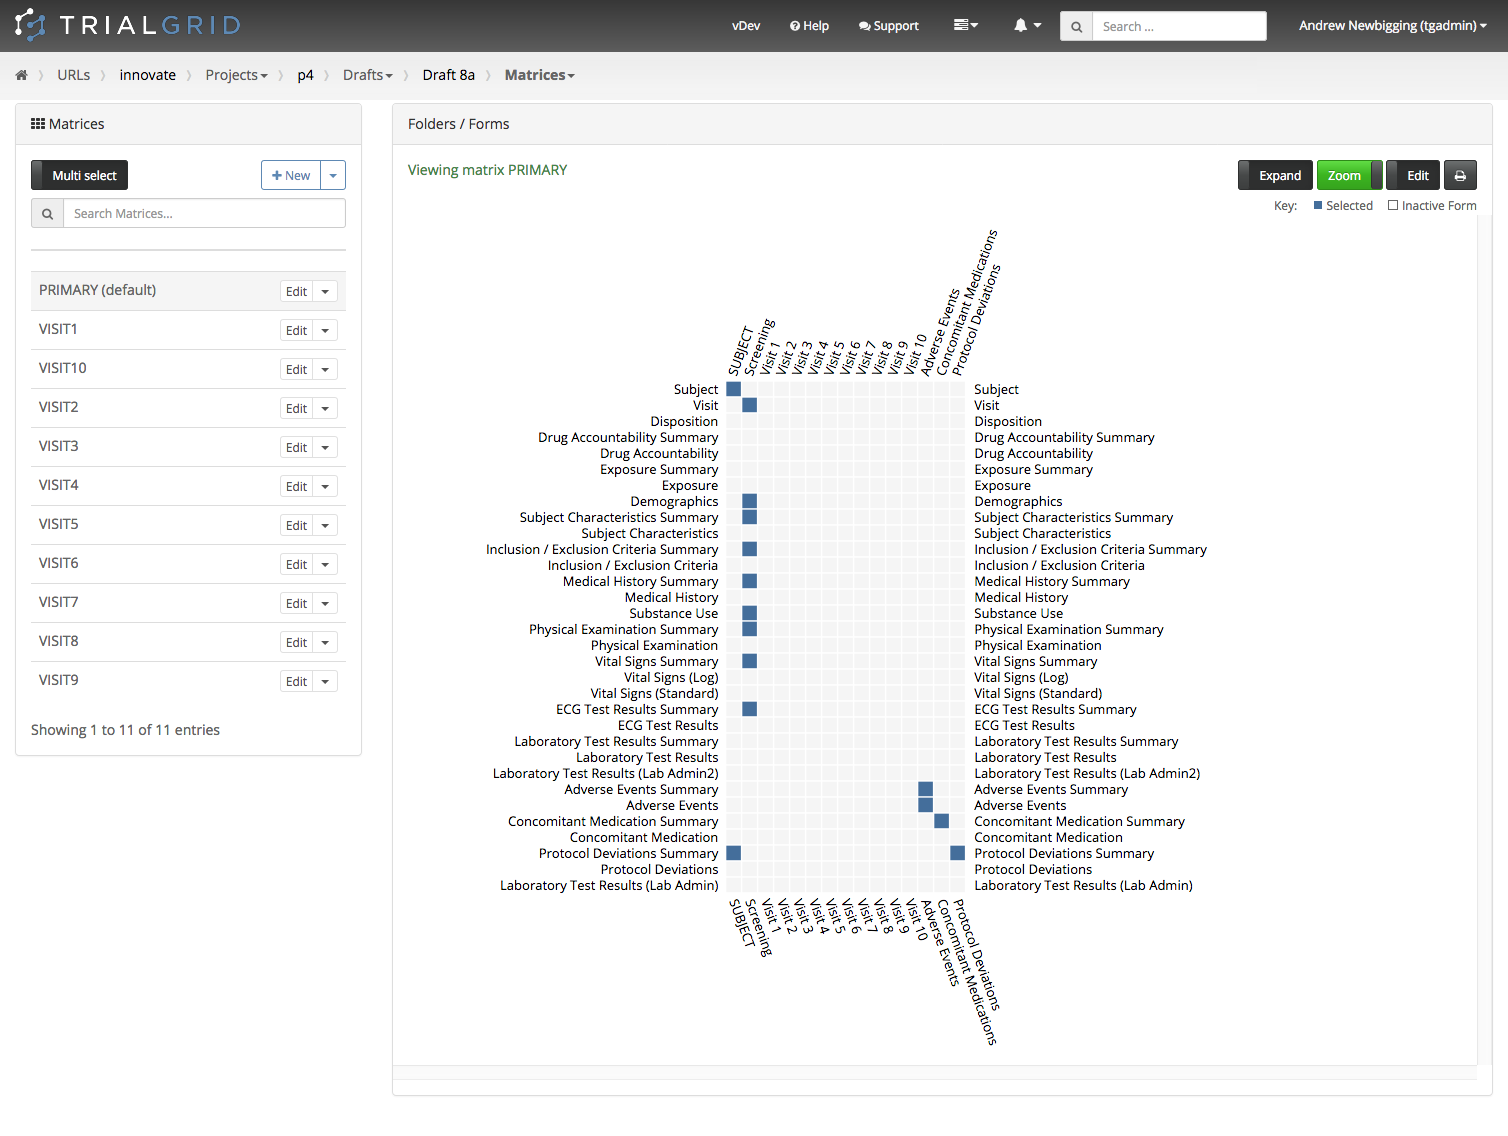Toggle Vital Signs Summary / Screening cell

tap(750, 661)
